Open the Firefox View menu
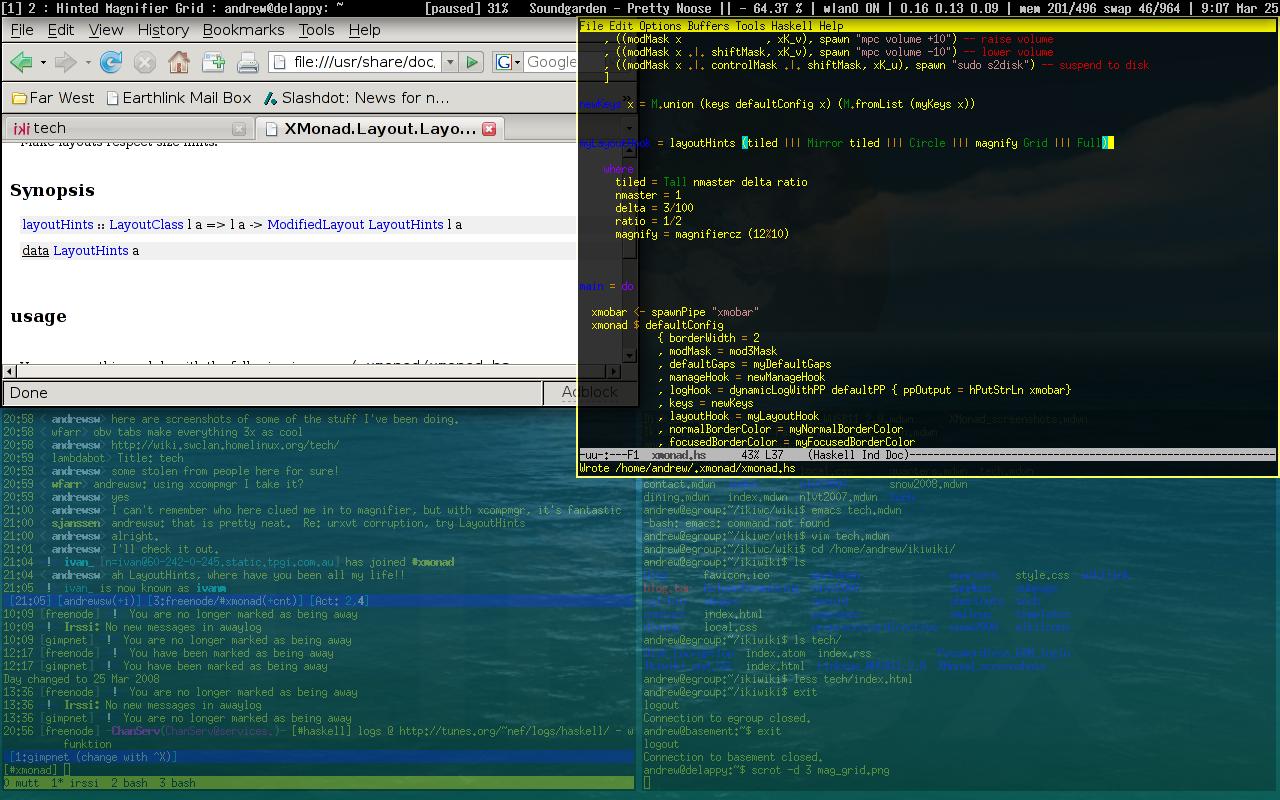 [x=106, y=30]
